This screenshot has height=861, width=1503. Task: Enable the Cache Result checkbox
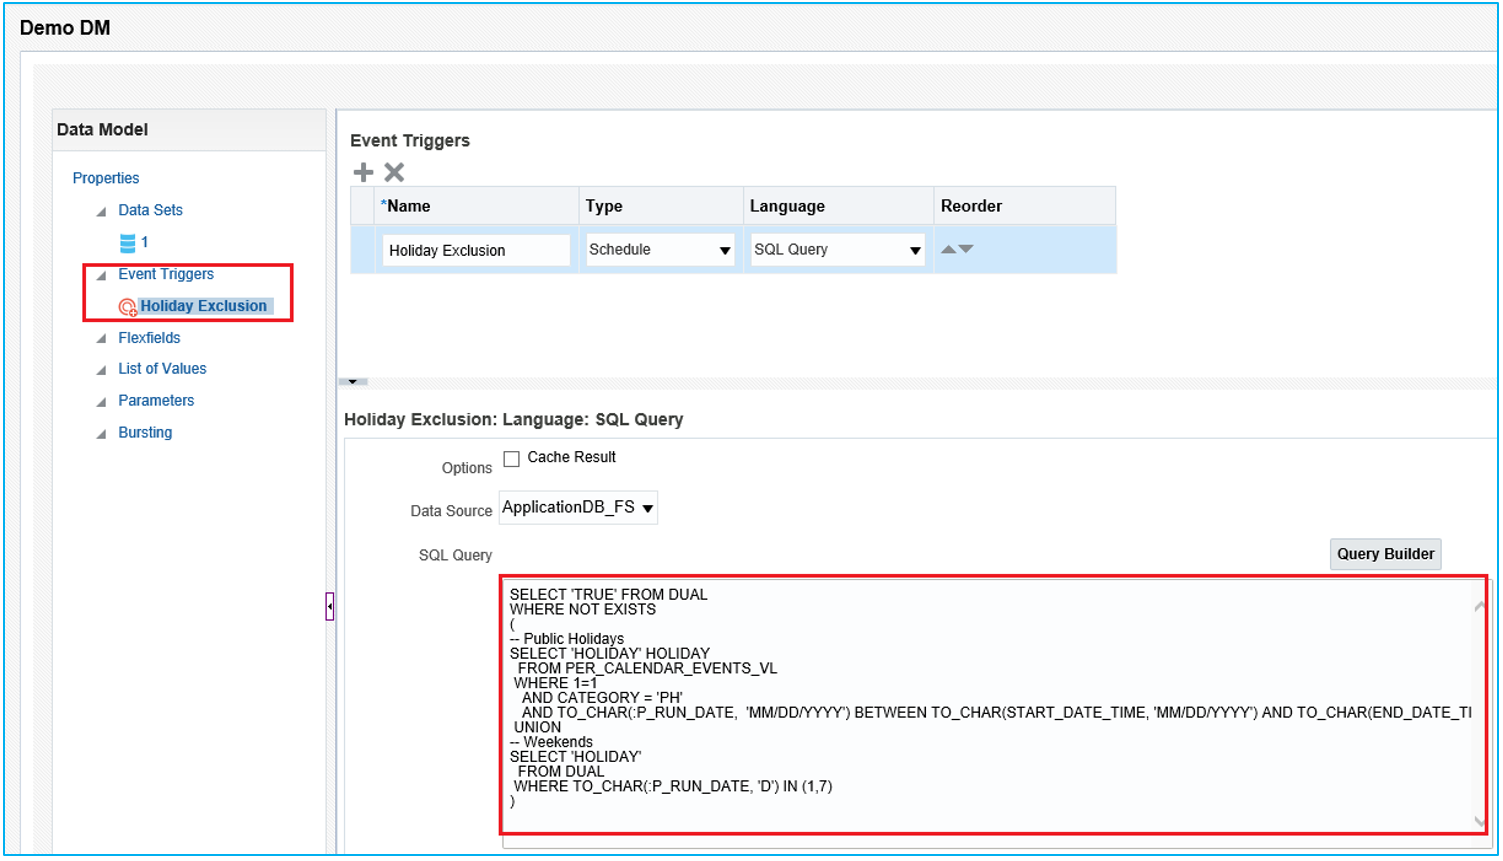click(x=512, y=459)
